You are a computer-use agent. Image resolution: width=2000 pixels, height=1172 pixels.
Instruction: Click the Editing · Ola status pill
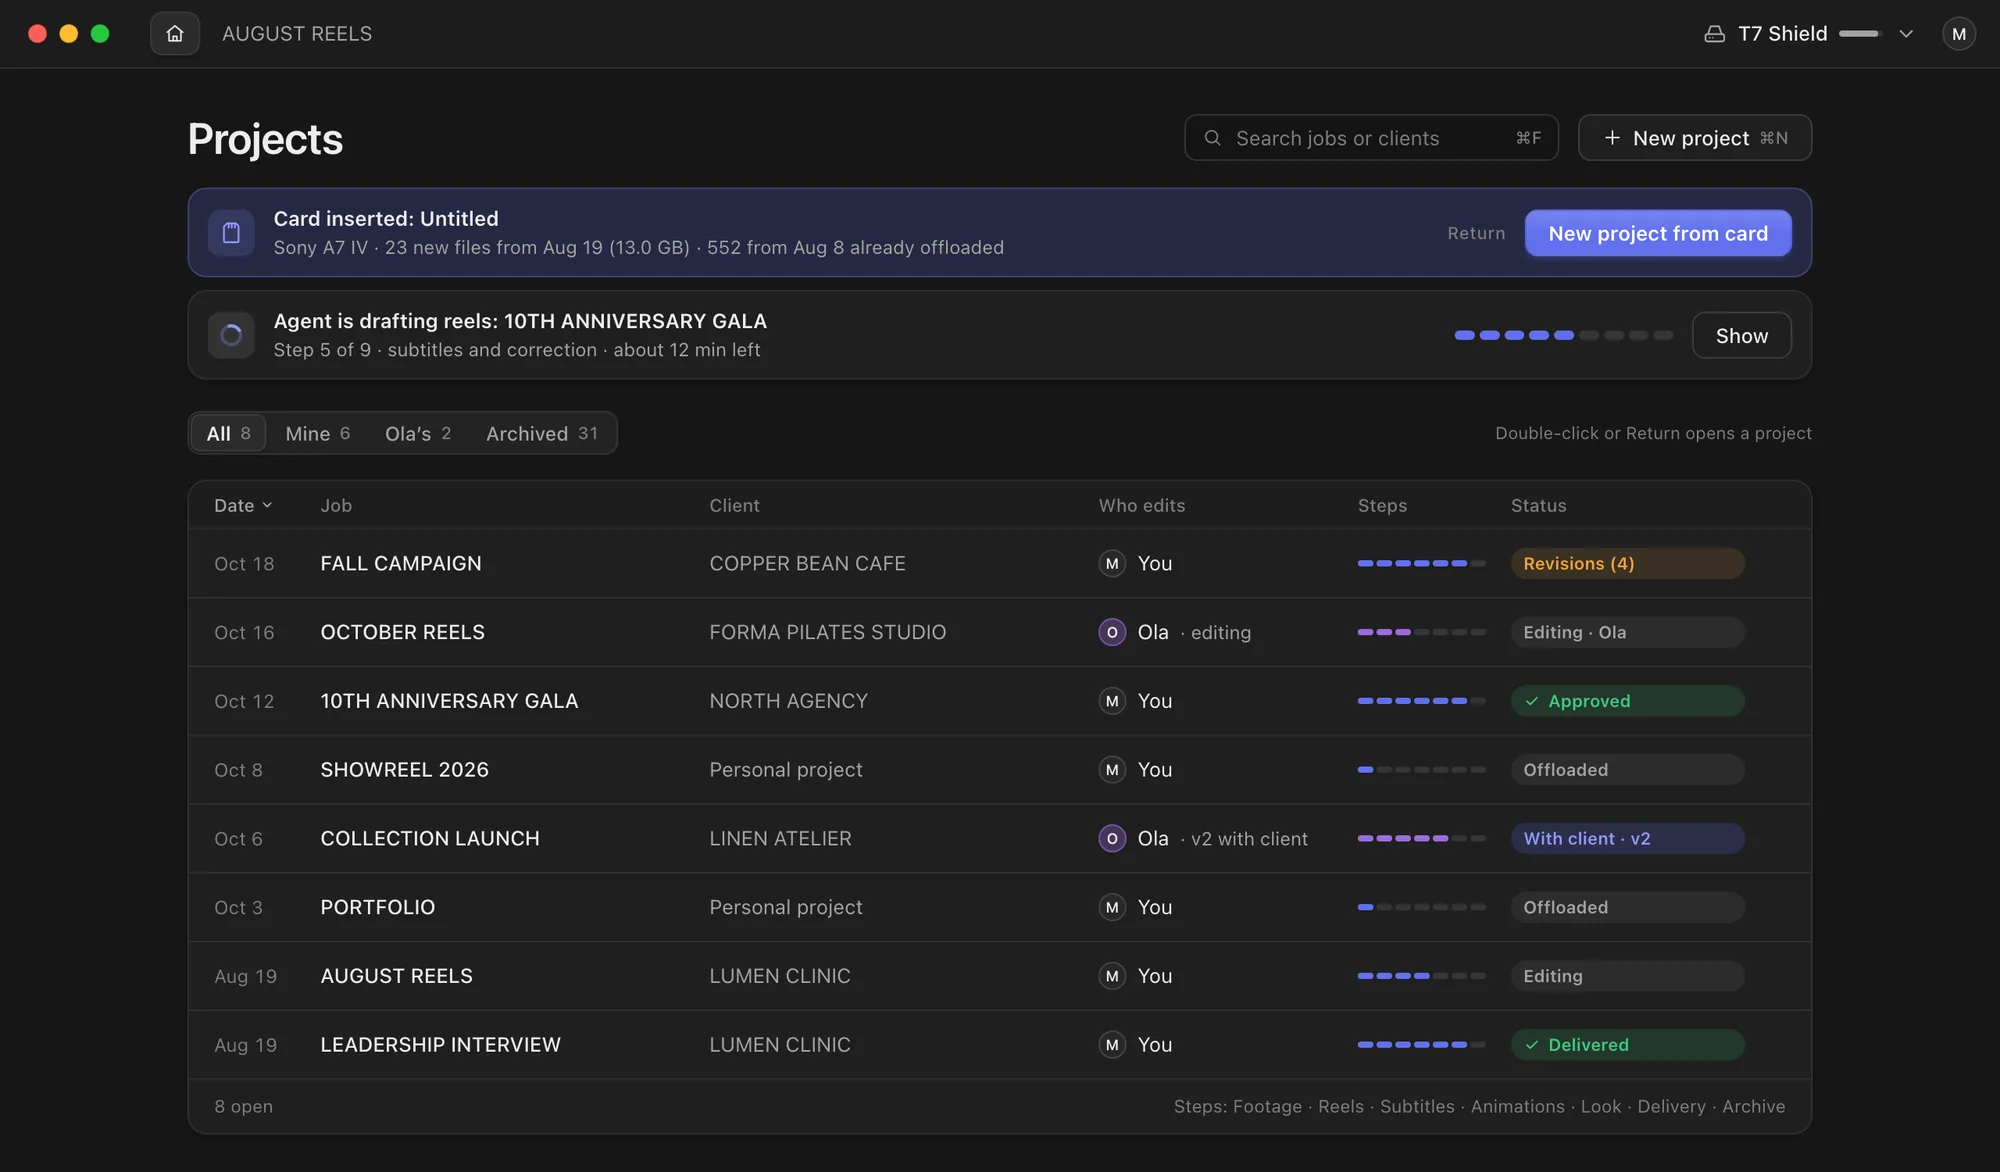[1627, 632]
